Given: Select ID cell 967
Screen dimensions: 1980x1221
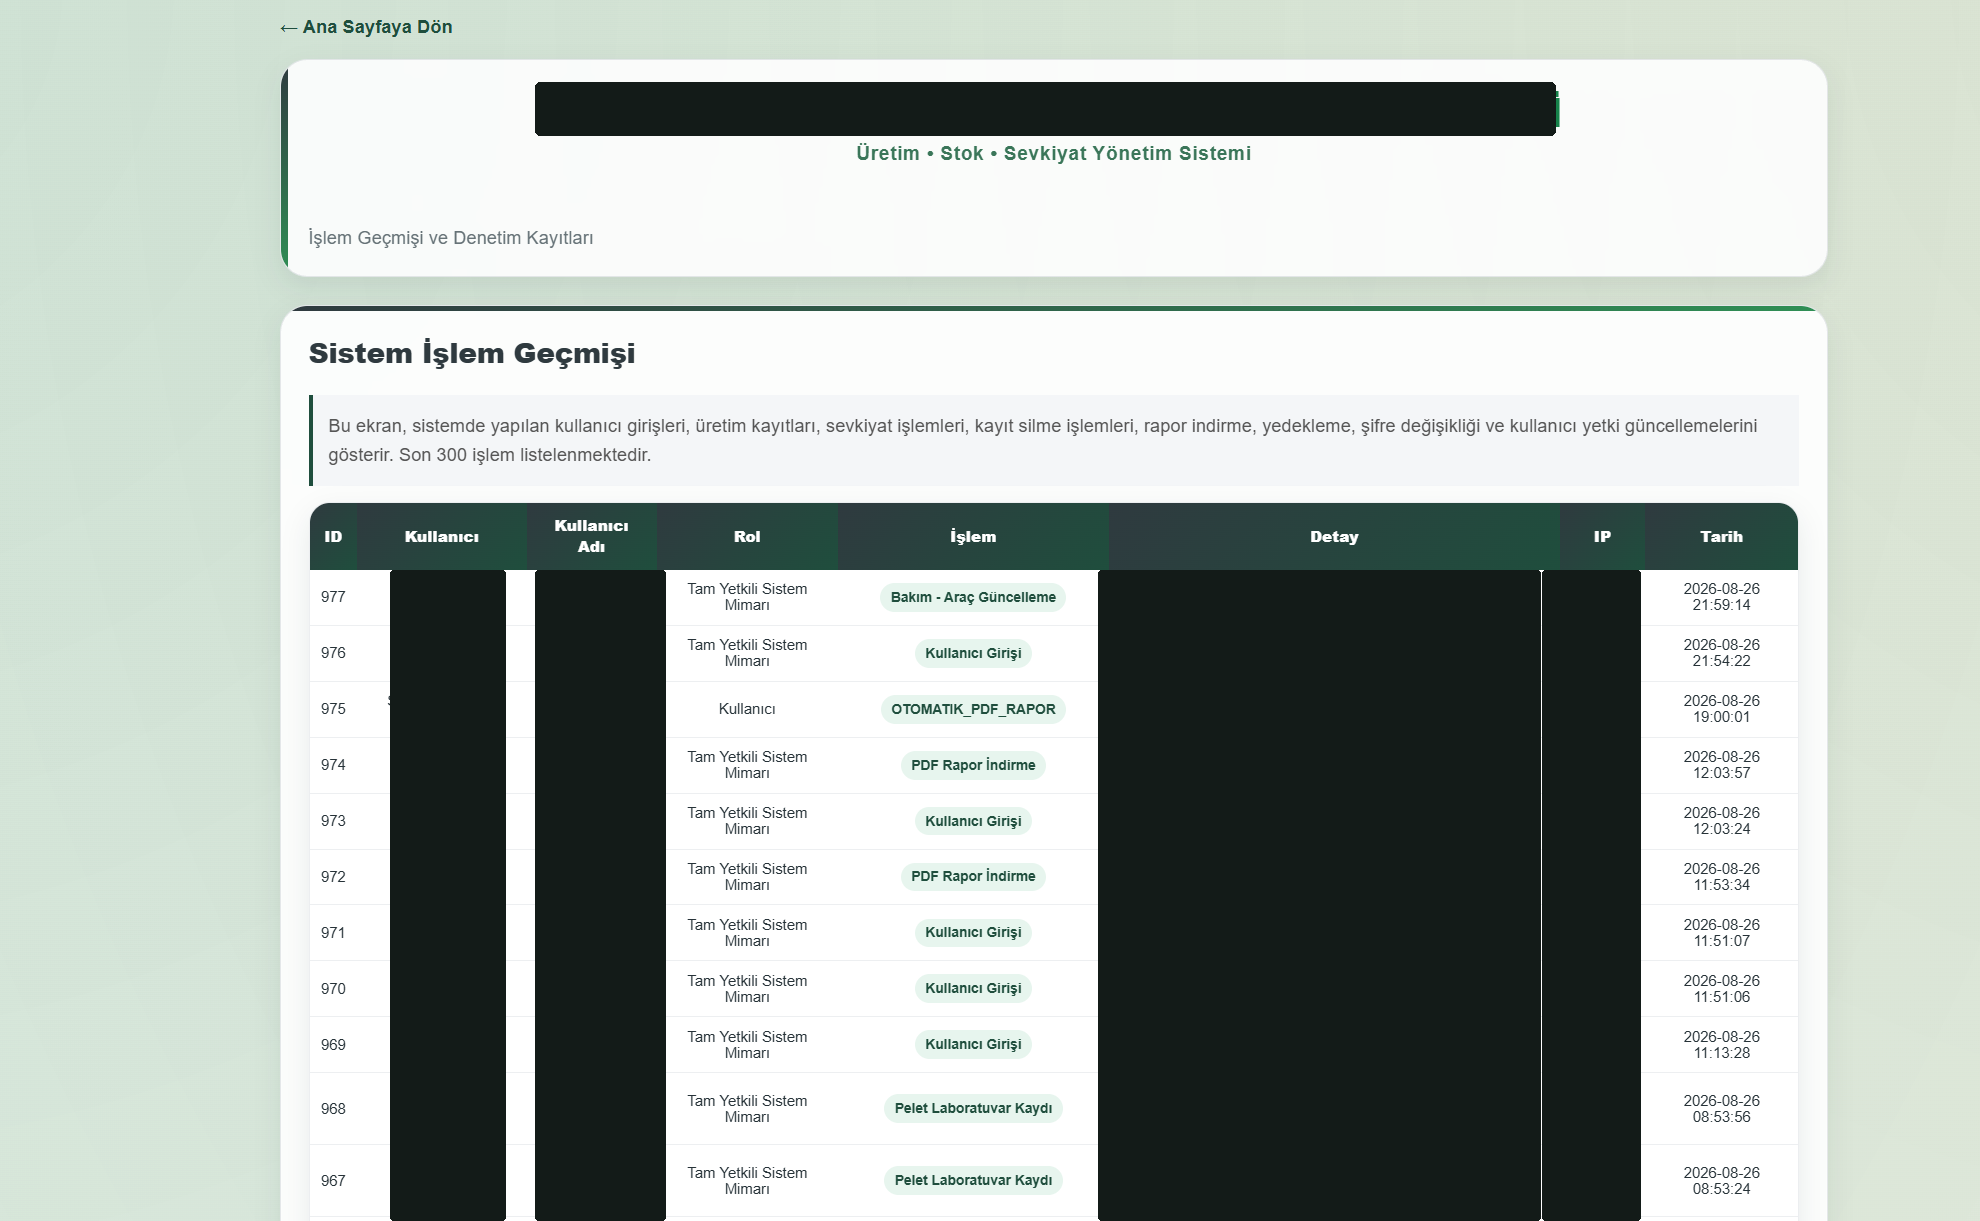Looking at the screenshot, I should pos(333,1181).
